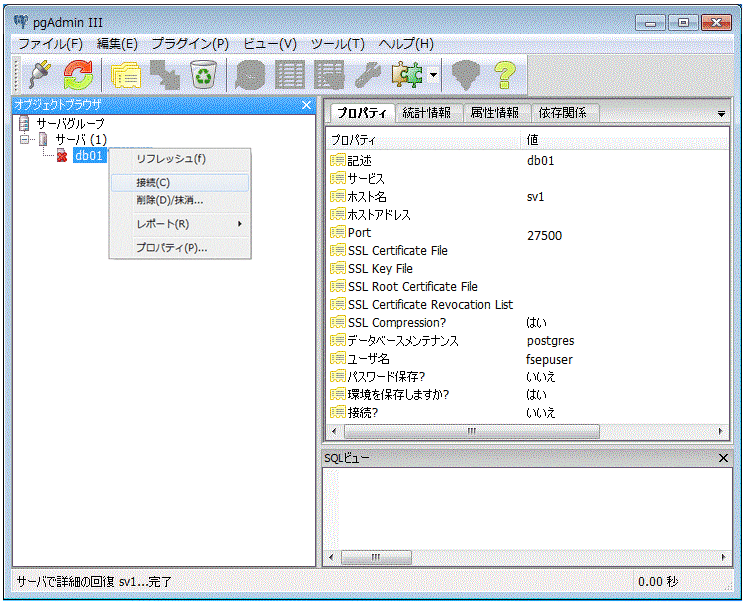
Task: Select the SSL Compression? row
Action: [528, 323]
